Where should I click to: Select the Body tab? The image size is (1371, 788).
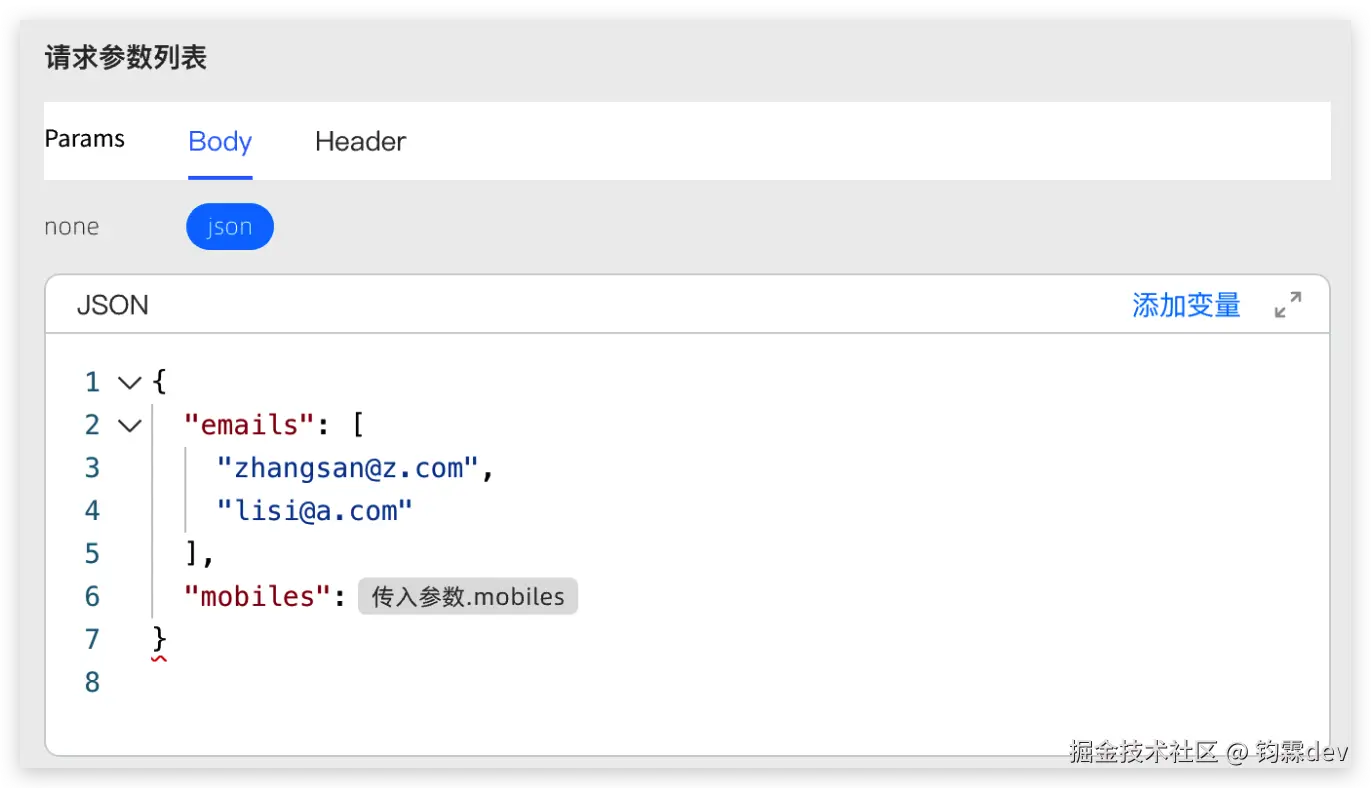220,141
